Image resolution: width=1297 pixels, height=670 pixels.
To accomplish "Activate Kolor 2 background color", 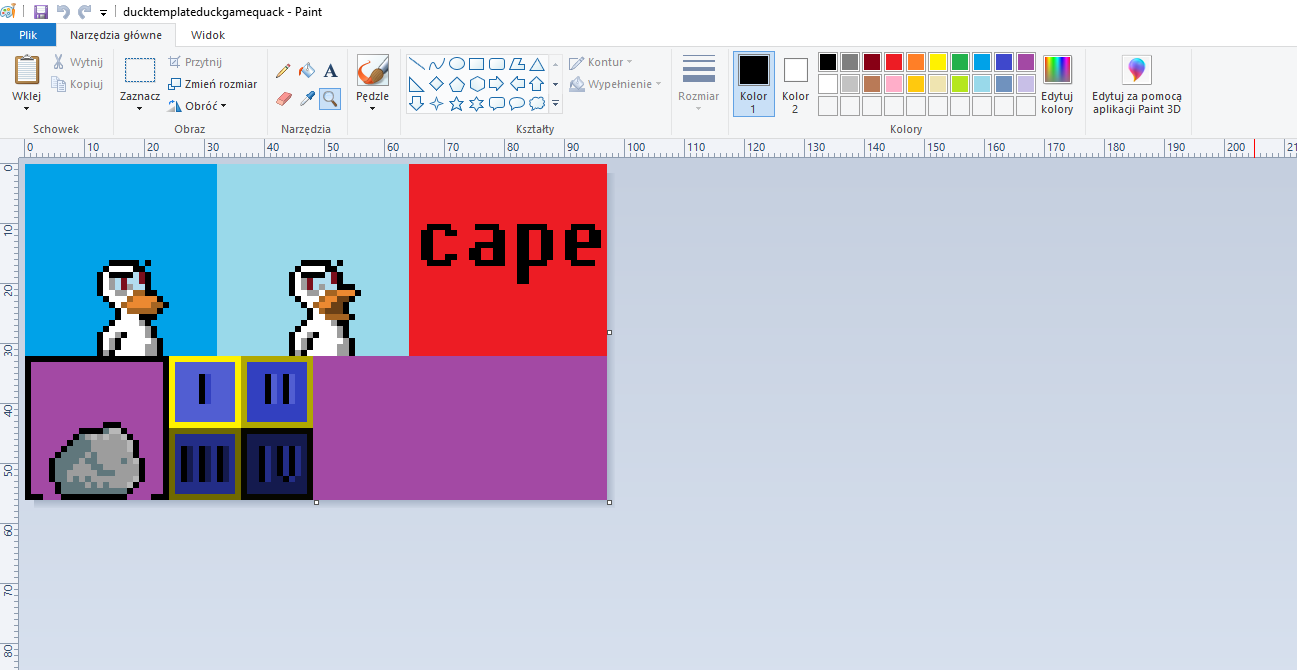I will click(796, 84).
